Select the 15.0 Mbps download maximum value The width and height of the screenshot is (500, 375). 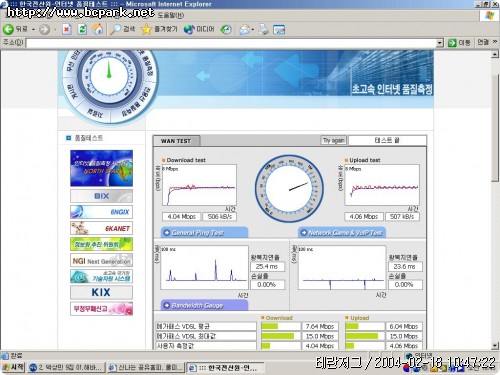pyautogui.click(x=320, y=336)
